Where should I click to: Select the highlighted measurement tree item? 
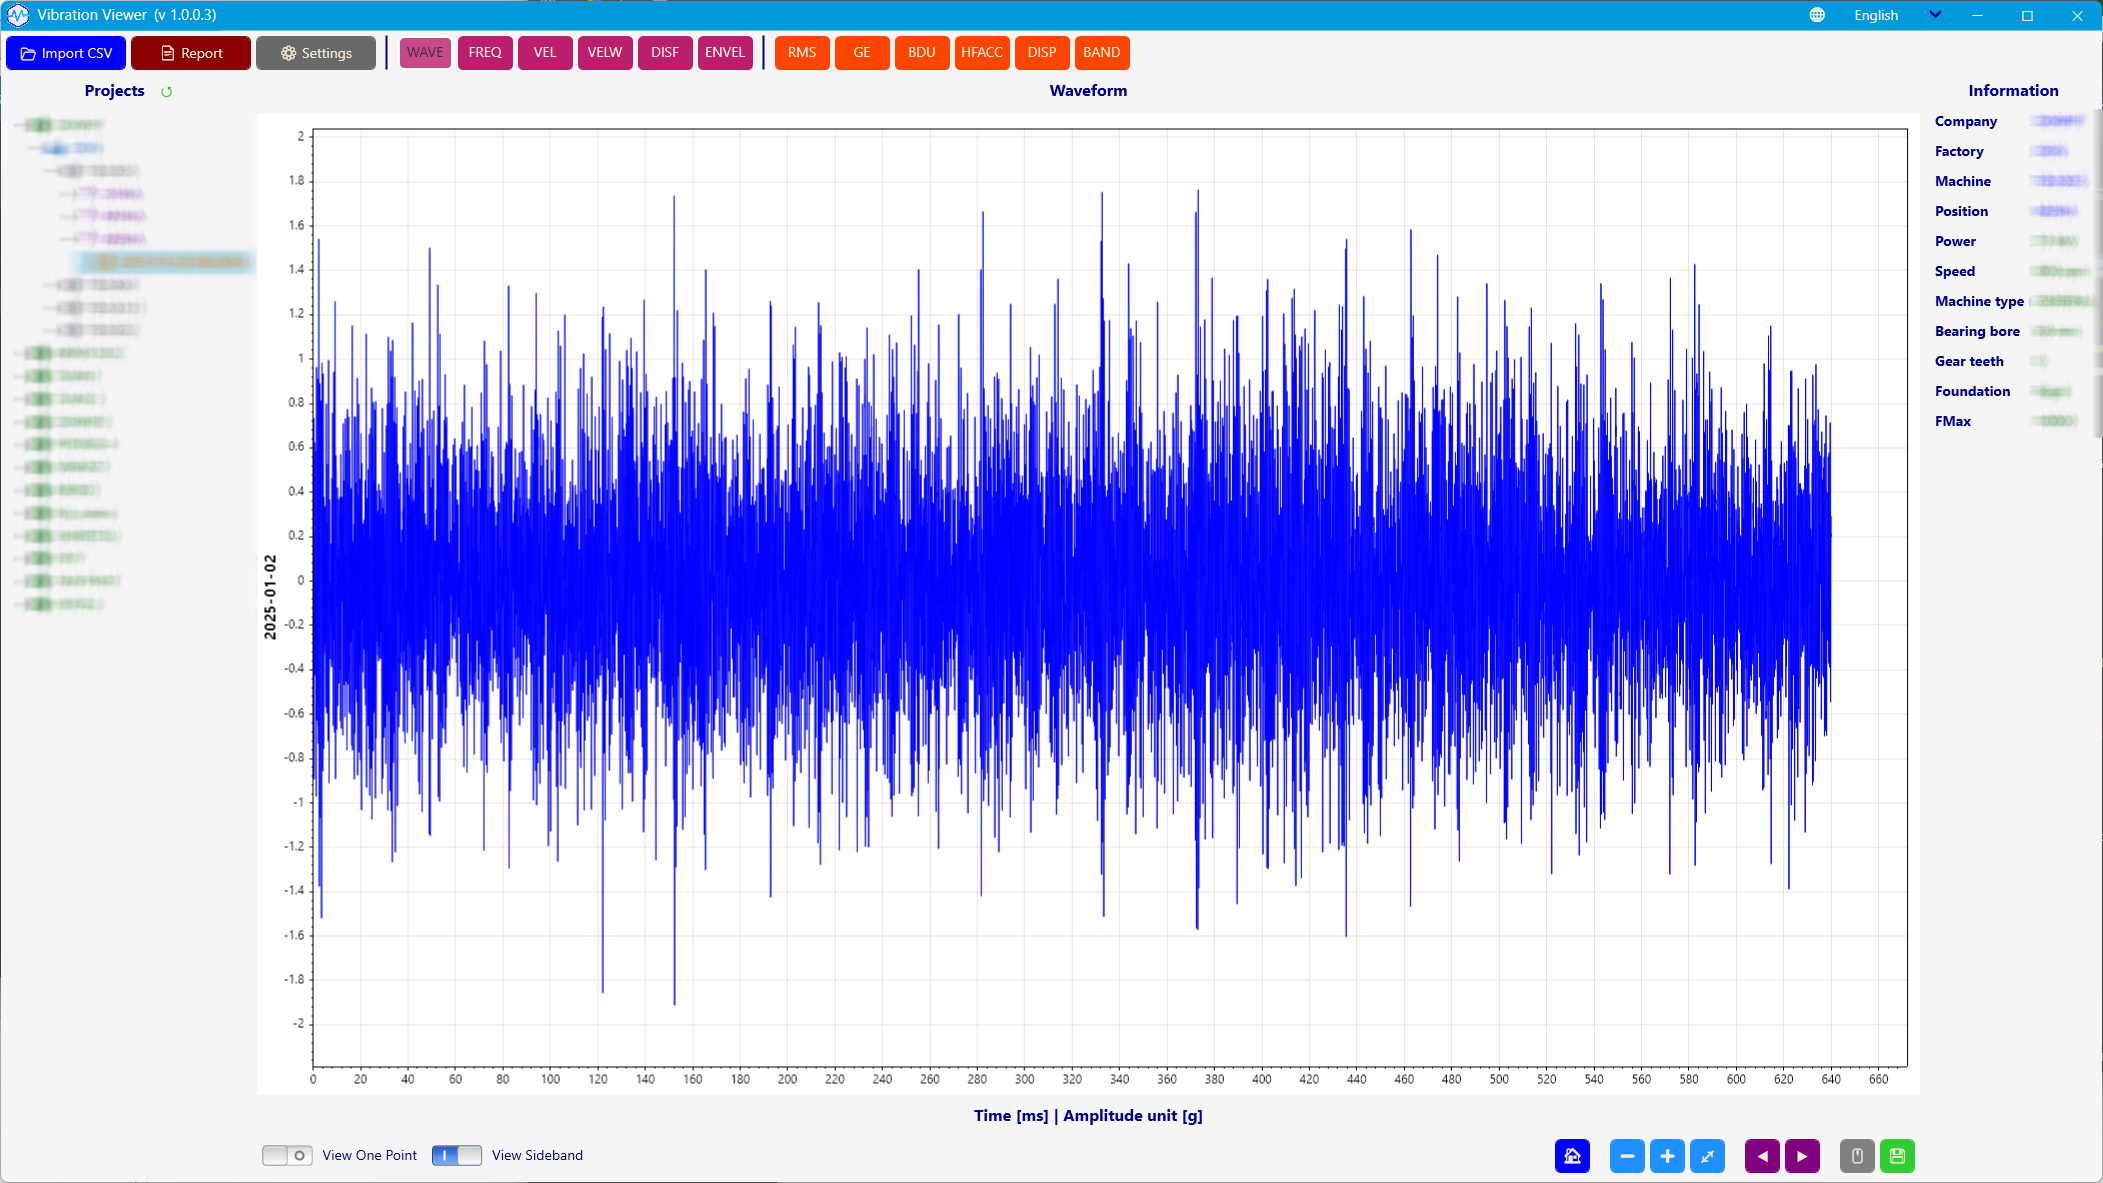coord(170,262)
